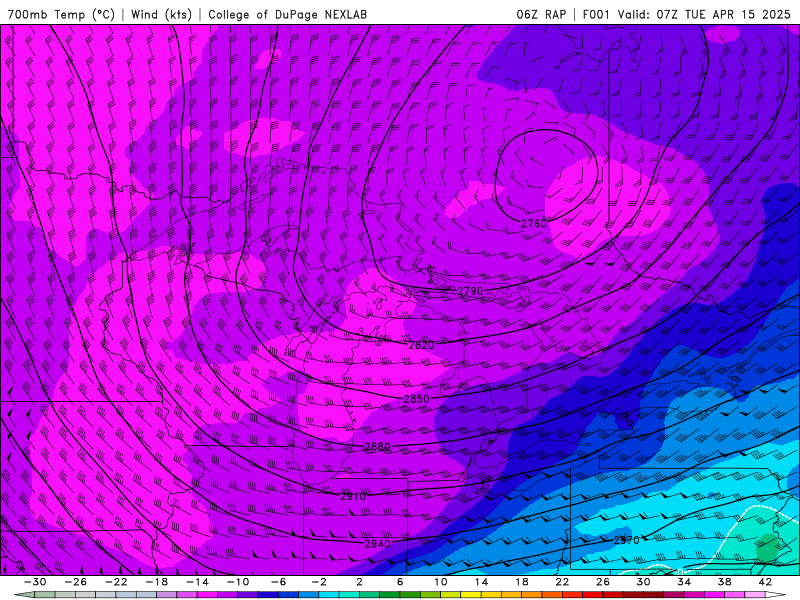Image resolution: width=800 pixels, height=600 pixels.
Task: Click the 42 colorbar tick label
Action: coord(765,582)
